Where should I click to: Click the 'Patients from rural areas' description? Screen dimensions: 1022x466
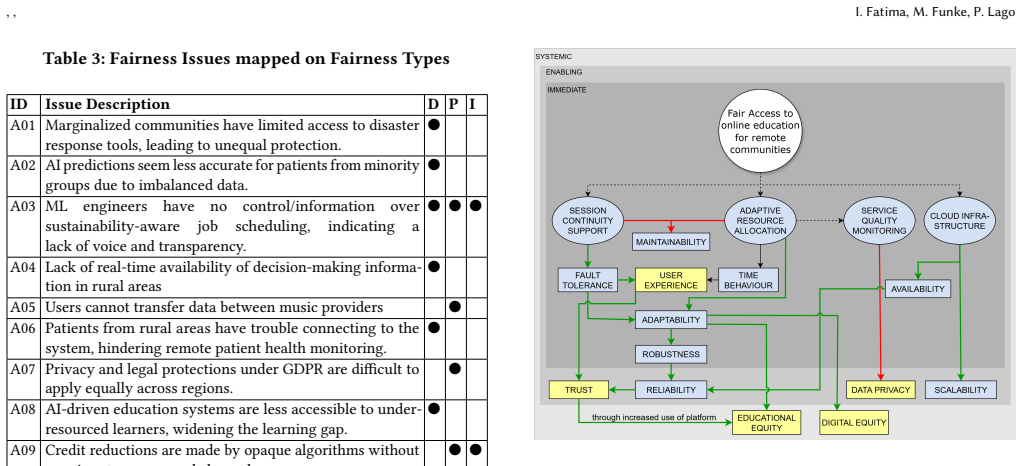tap(233, 338)
